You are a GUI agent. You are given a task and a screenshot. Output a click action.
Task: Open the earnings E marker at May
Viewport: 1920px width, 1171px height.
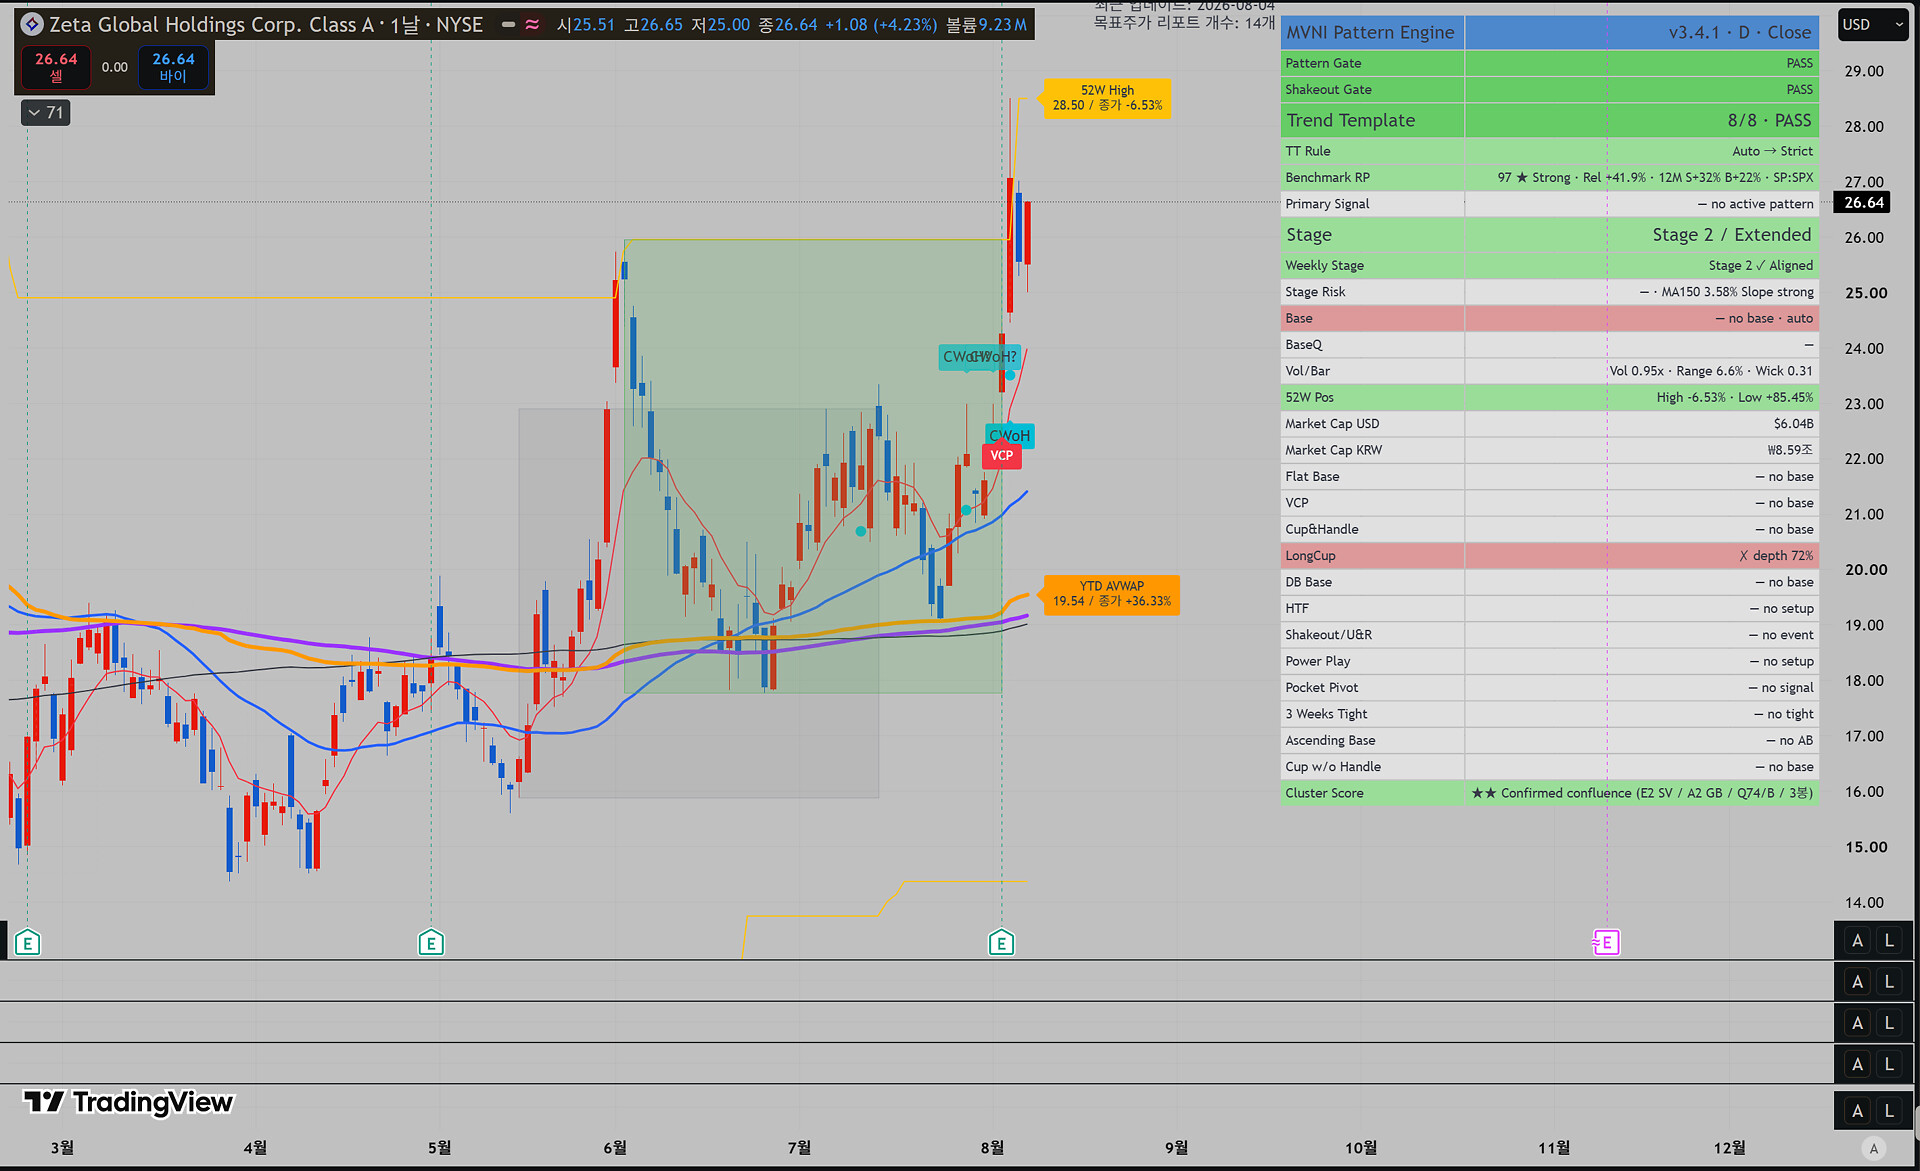tap(431, 942)
